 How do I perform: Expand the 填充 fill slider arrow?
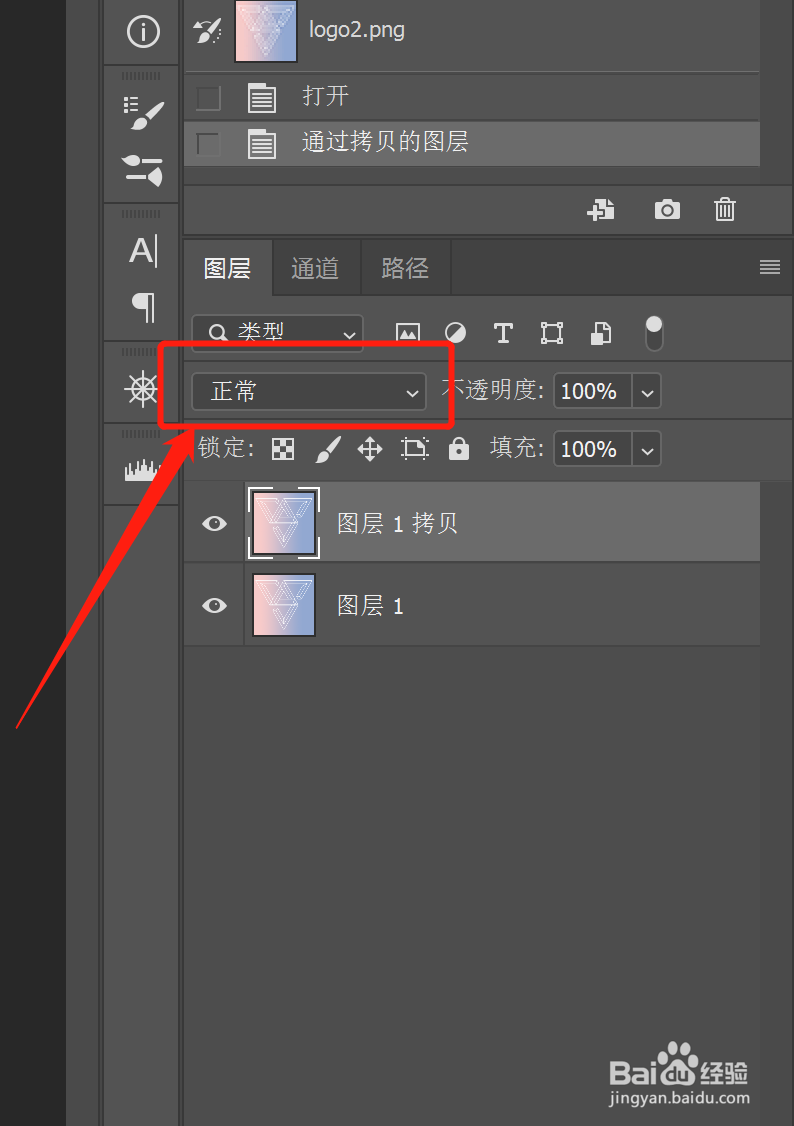point(647,450)
